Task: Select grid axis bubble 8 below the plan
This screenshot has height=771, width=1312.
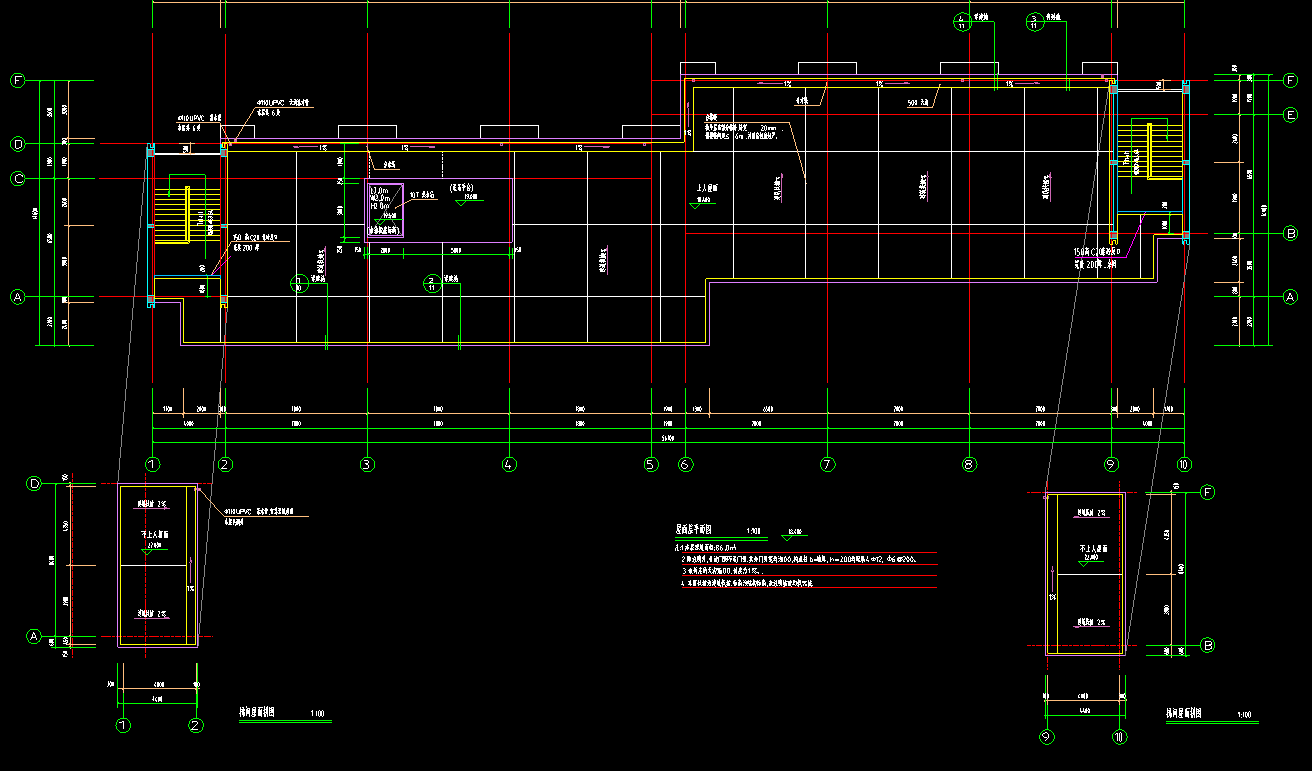Action: pos(968,464)
